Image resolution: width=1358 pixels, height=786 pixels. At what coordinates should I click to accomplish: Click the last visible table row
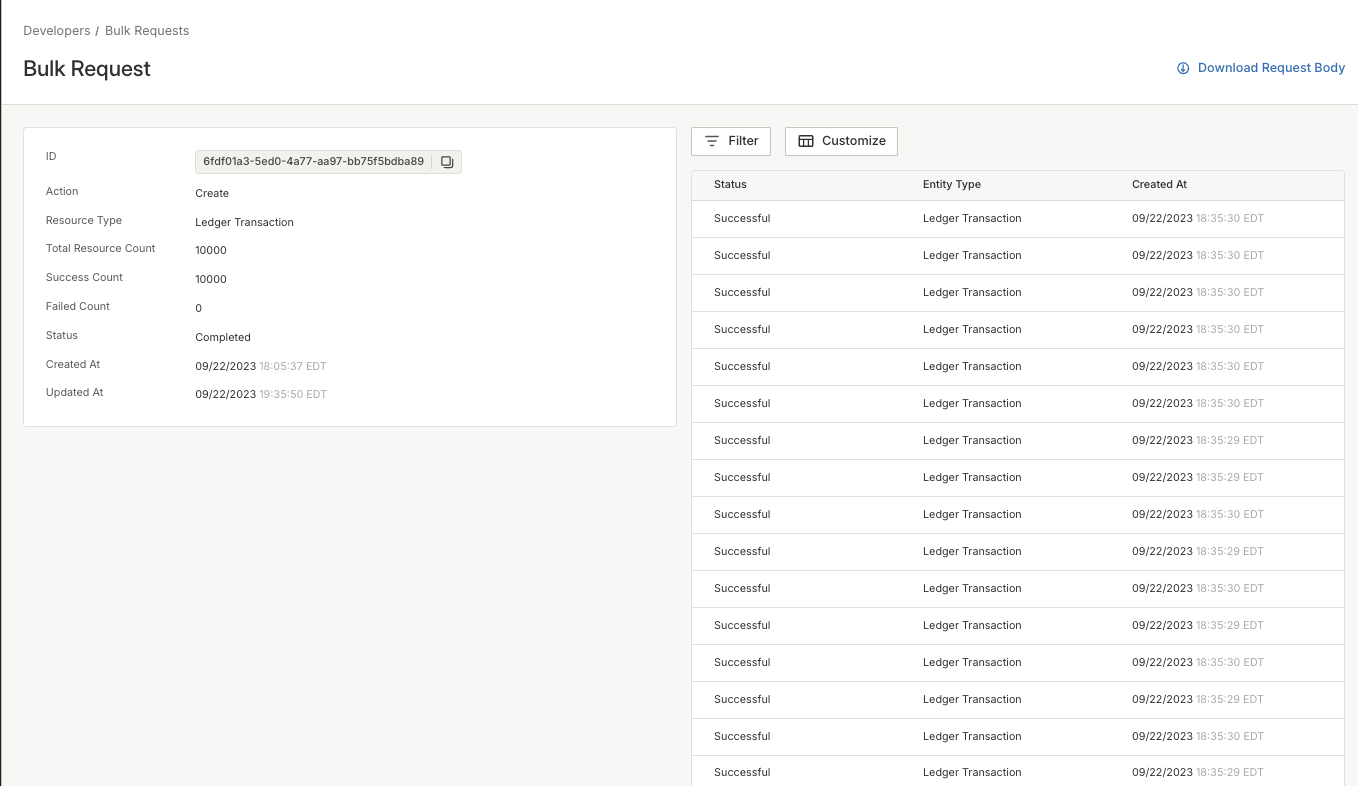coord(1017,772)
